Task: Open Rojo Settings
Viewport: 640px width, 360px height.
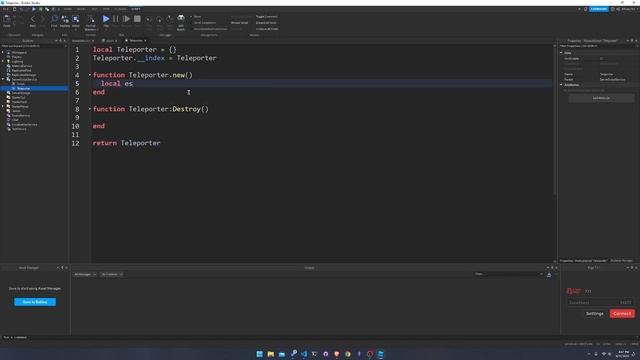Action: 595,313
